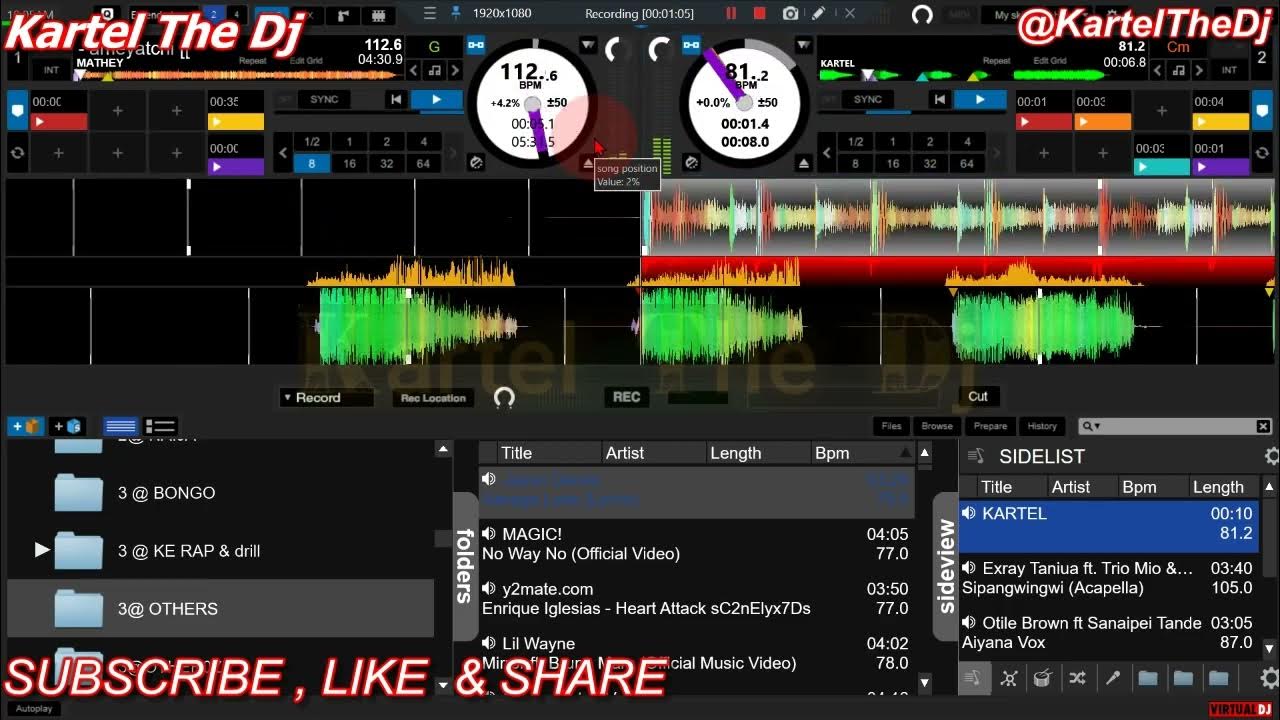Select the 64-beat loop on deck 2
Image resolution: width=1280 pixels, height=720 pixels.
pos(967,164)
